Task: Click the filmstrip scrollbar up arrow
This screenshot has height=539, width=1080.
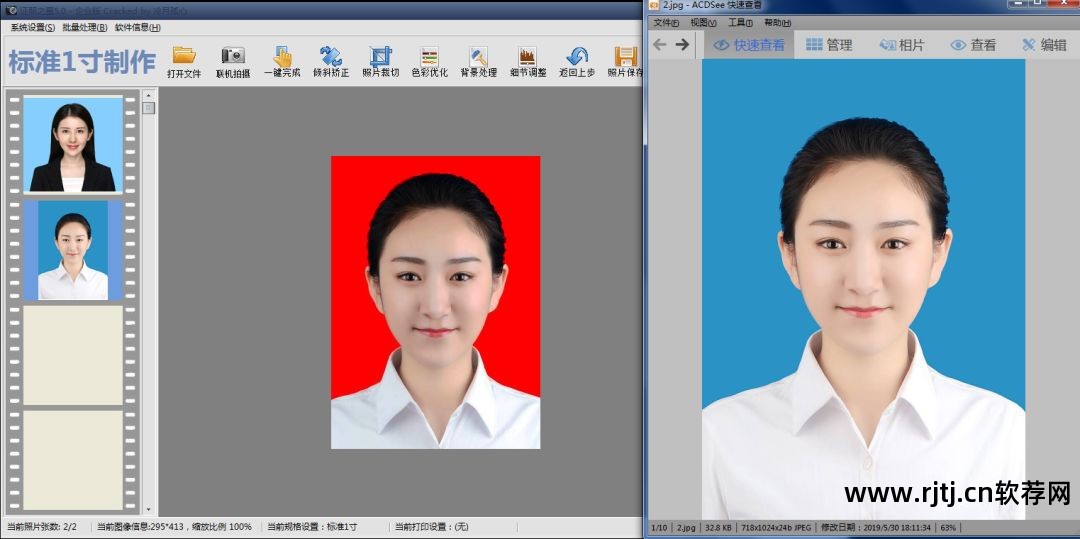Action: click(x=149, y=96)
